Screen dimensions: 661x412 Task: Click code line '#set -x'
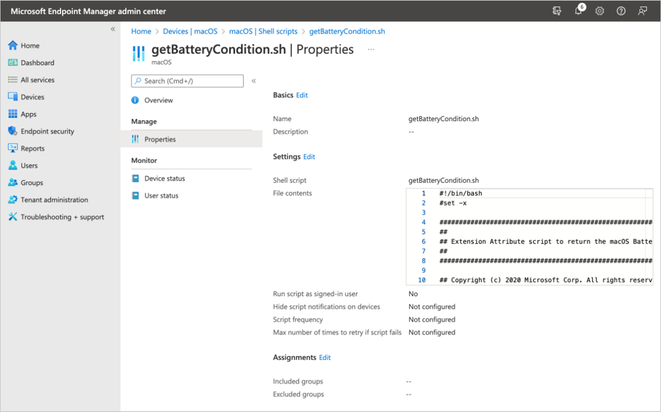[x=453, y=203]
